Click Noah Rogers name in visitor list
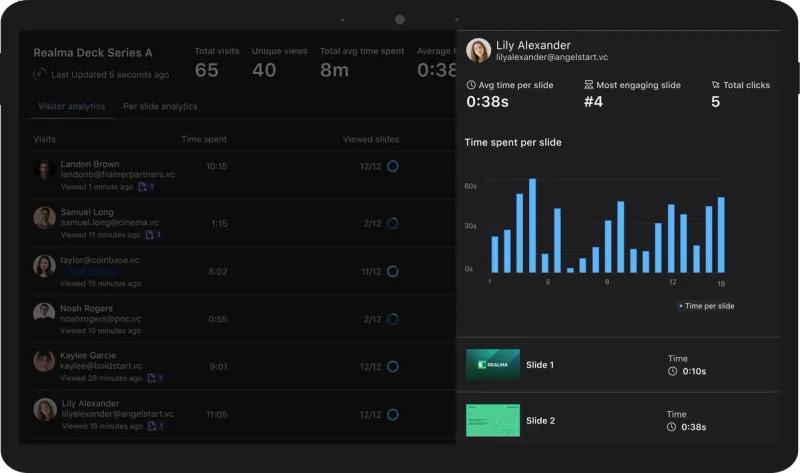This screenshot has width=800, height=473. 86,308
